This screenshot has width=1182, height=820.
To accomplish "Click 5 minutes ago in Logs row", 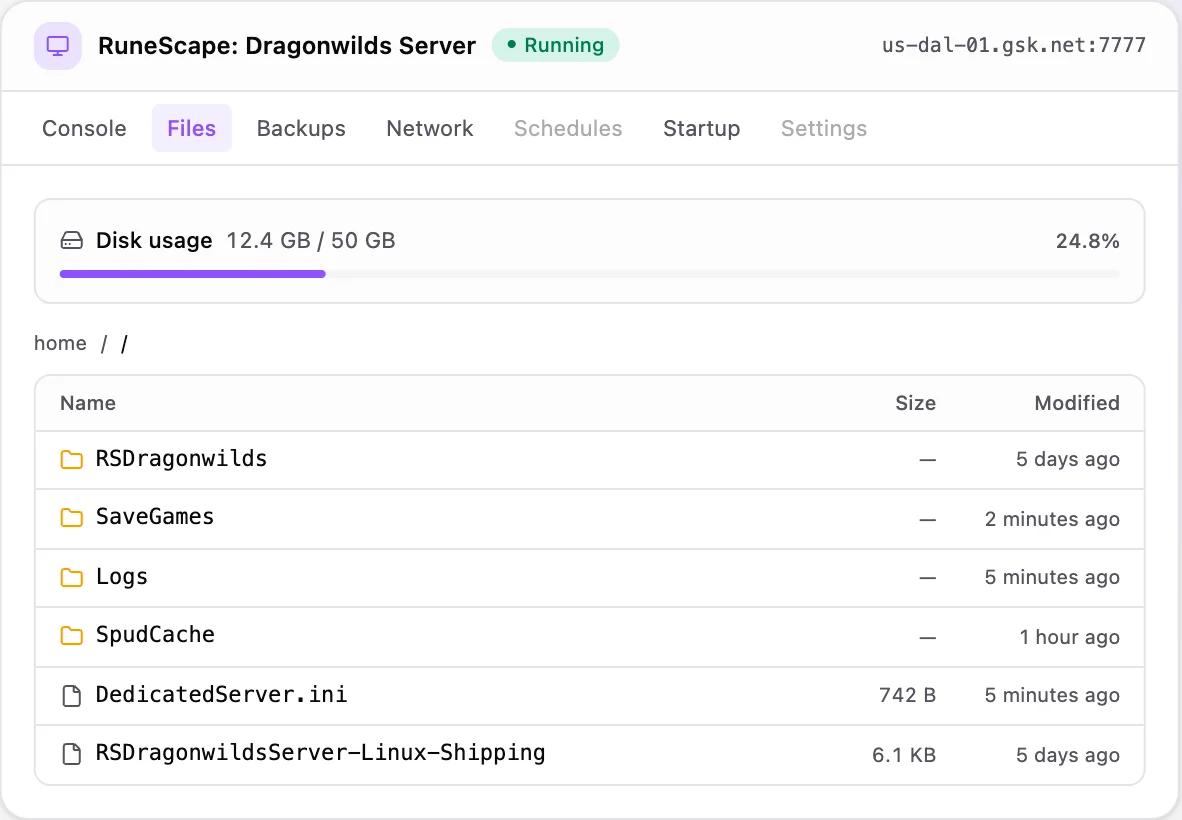I will click(x=1052, y=577).
